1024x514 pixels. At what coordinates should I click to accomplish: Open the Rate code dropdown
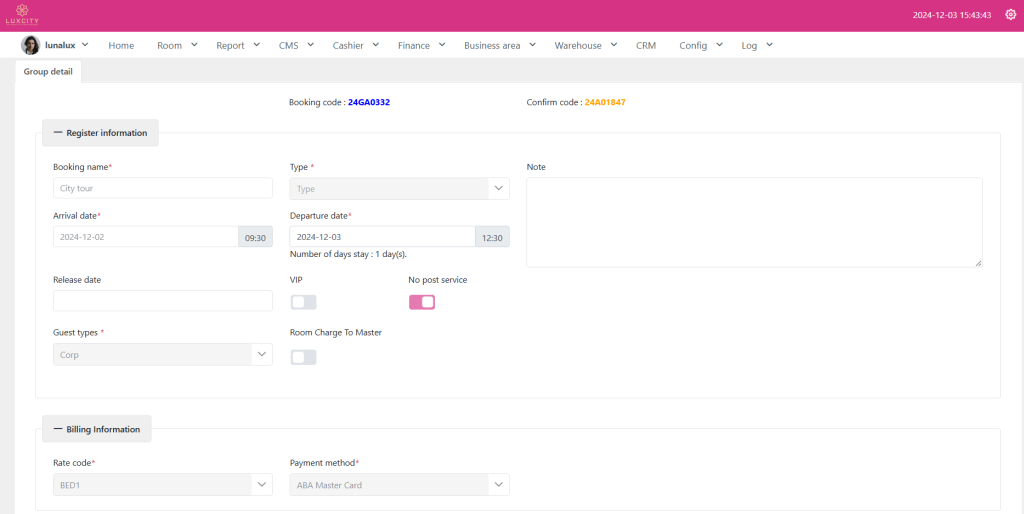coord(162,485)
